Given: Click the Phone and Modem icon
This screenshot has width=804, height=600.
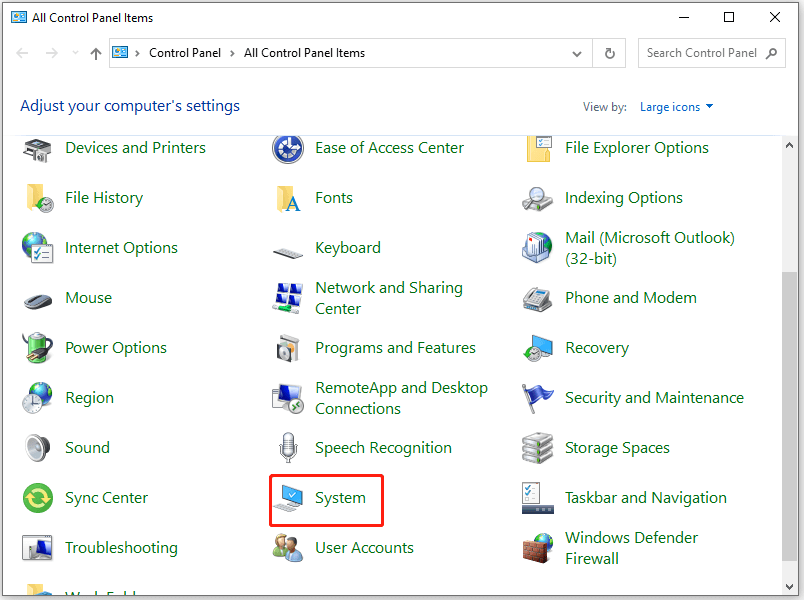Looking at the screenshot, I should [x=537, y=298].
